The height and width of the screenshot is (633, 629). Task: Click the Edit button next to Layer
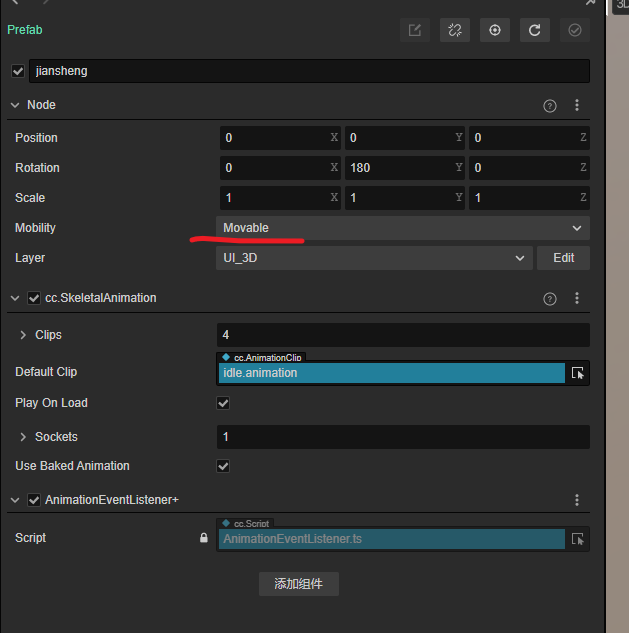click(563, 258)
